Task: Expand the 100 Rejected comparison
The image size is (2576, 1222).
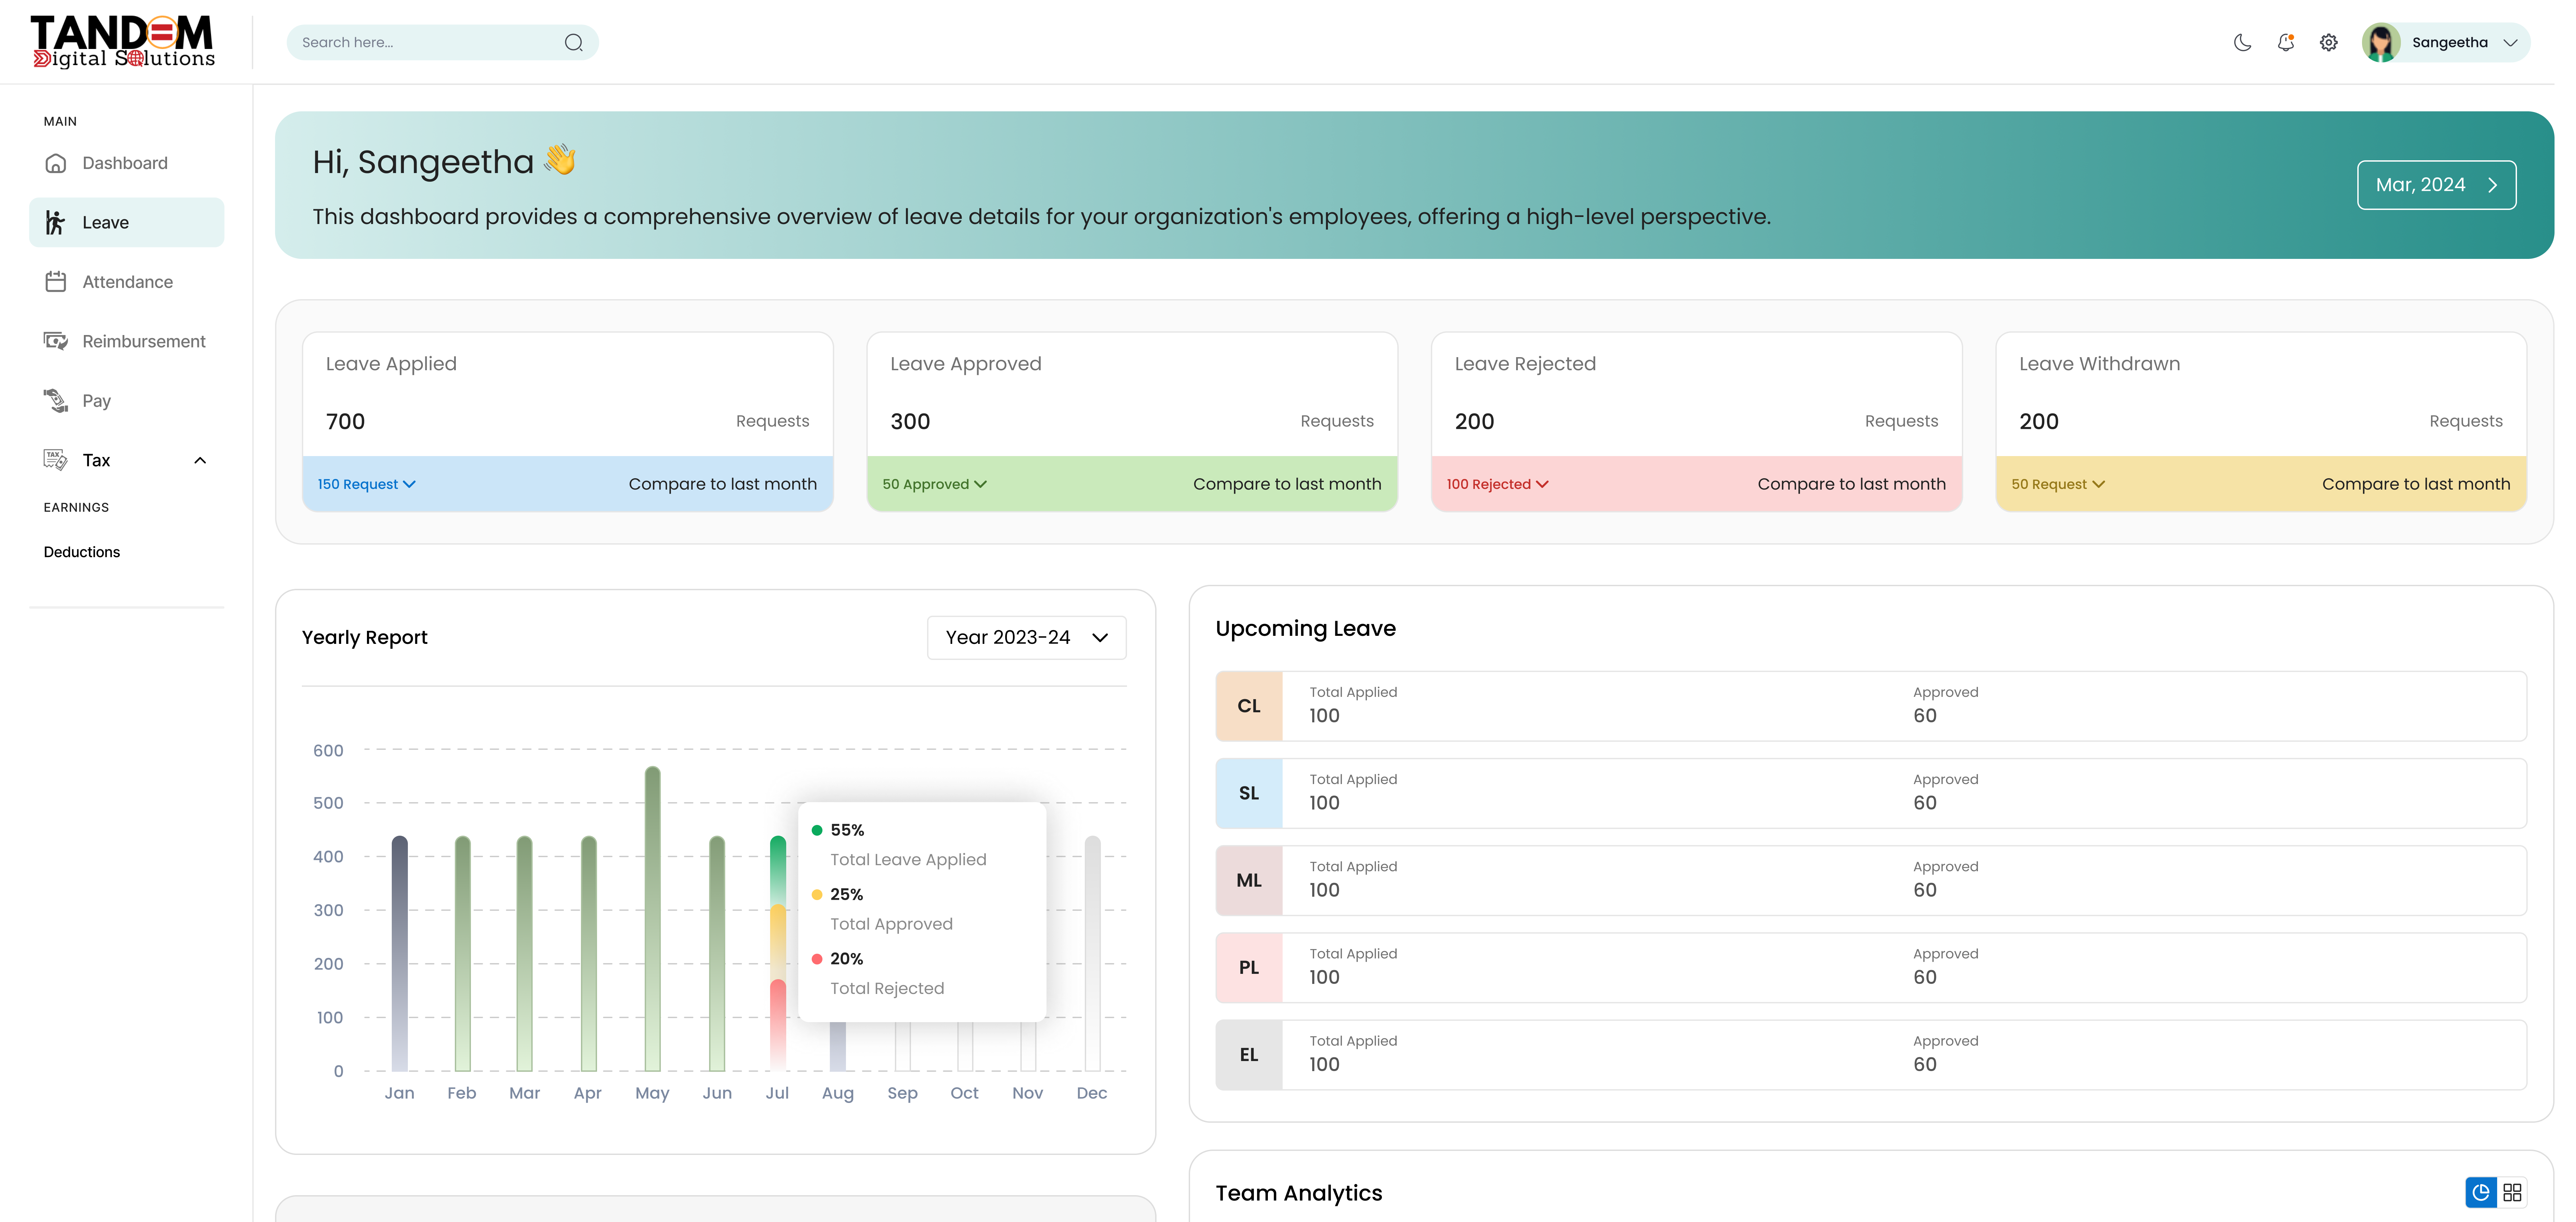Action: pyautogui.click(x=1497, y=484)
